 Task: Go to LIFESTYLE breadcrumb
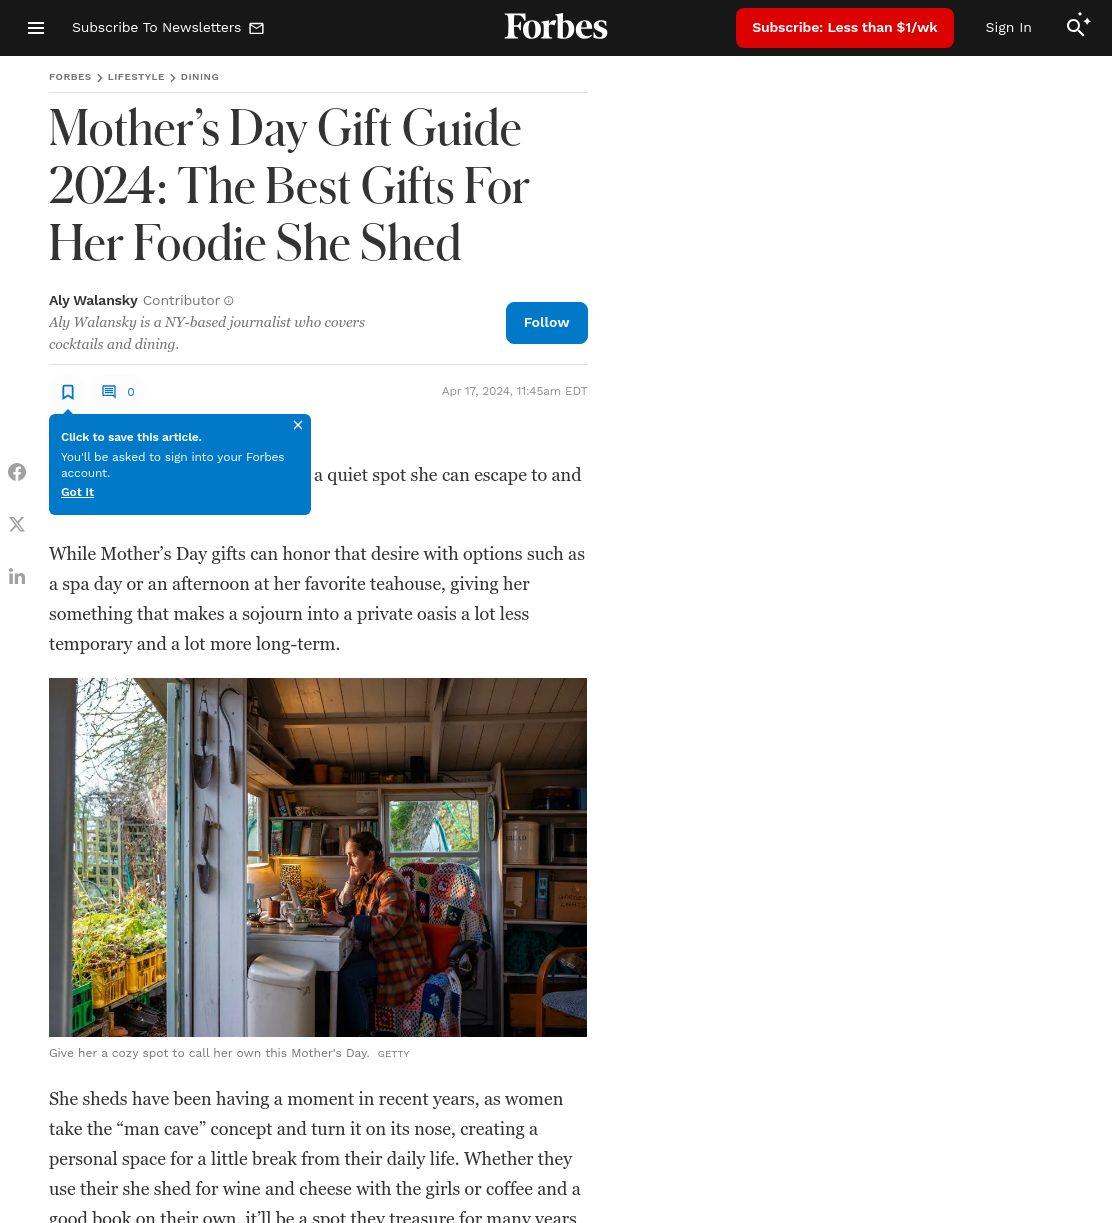[136, 77]
